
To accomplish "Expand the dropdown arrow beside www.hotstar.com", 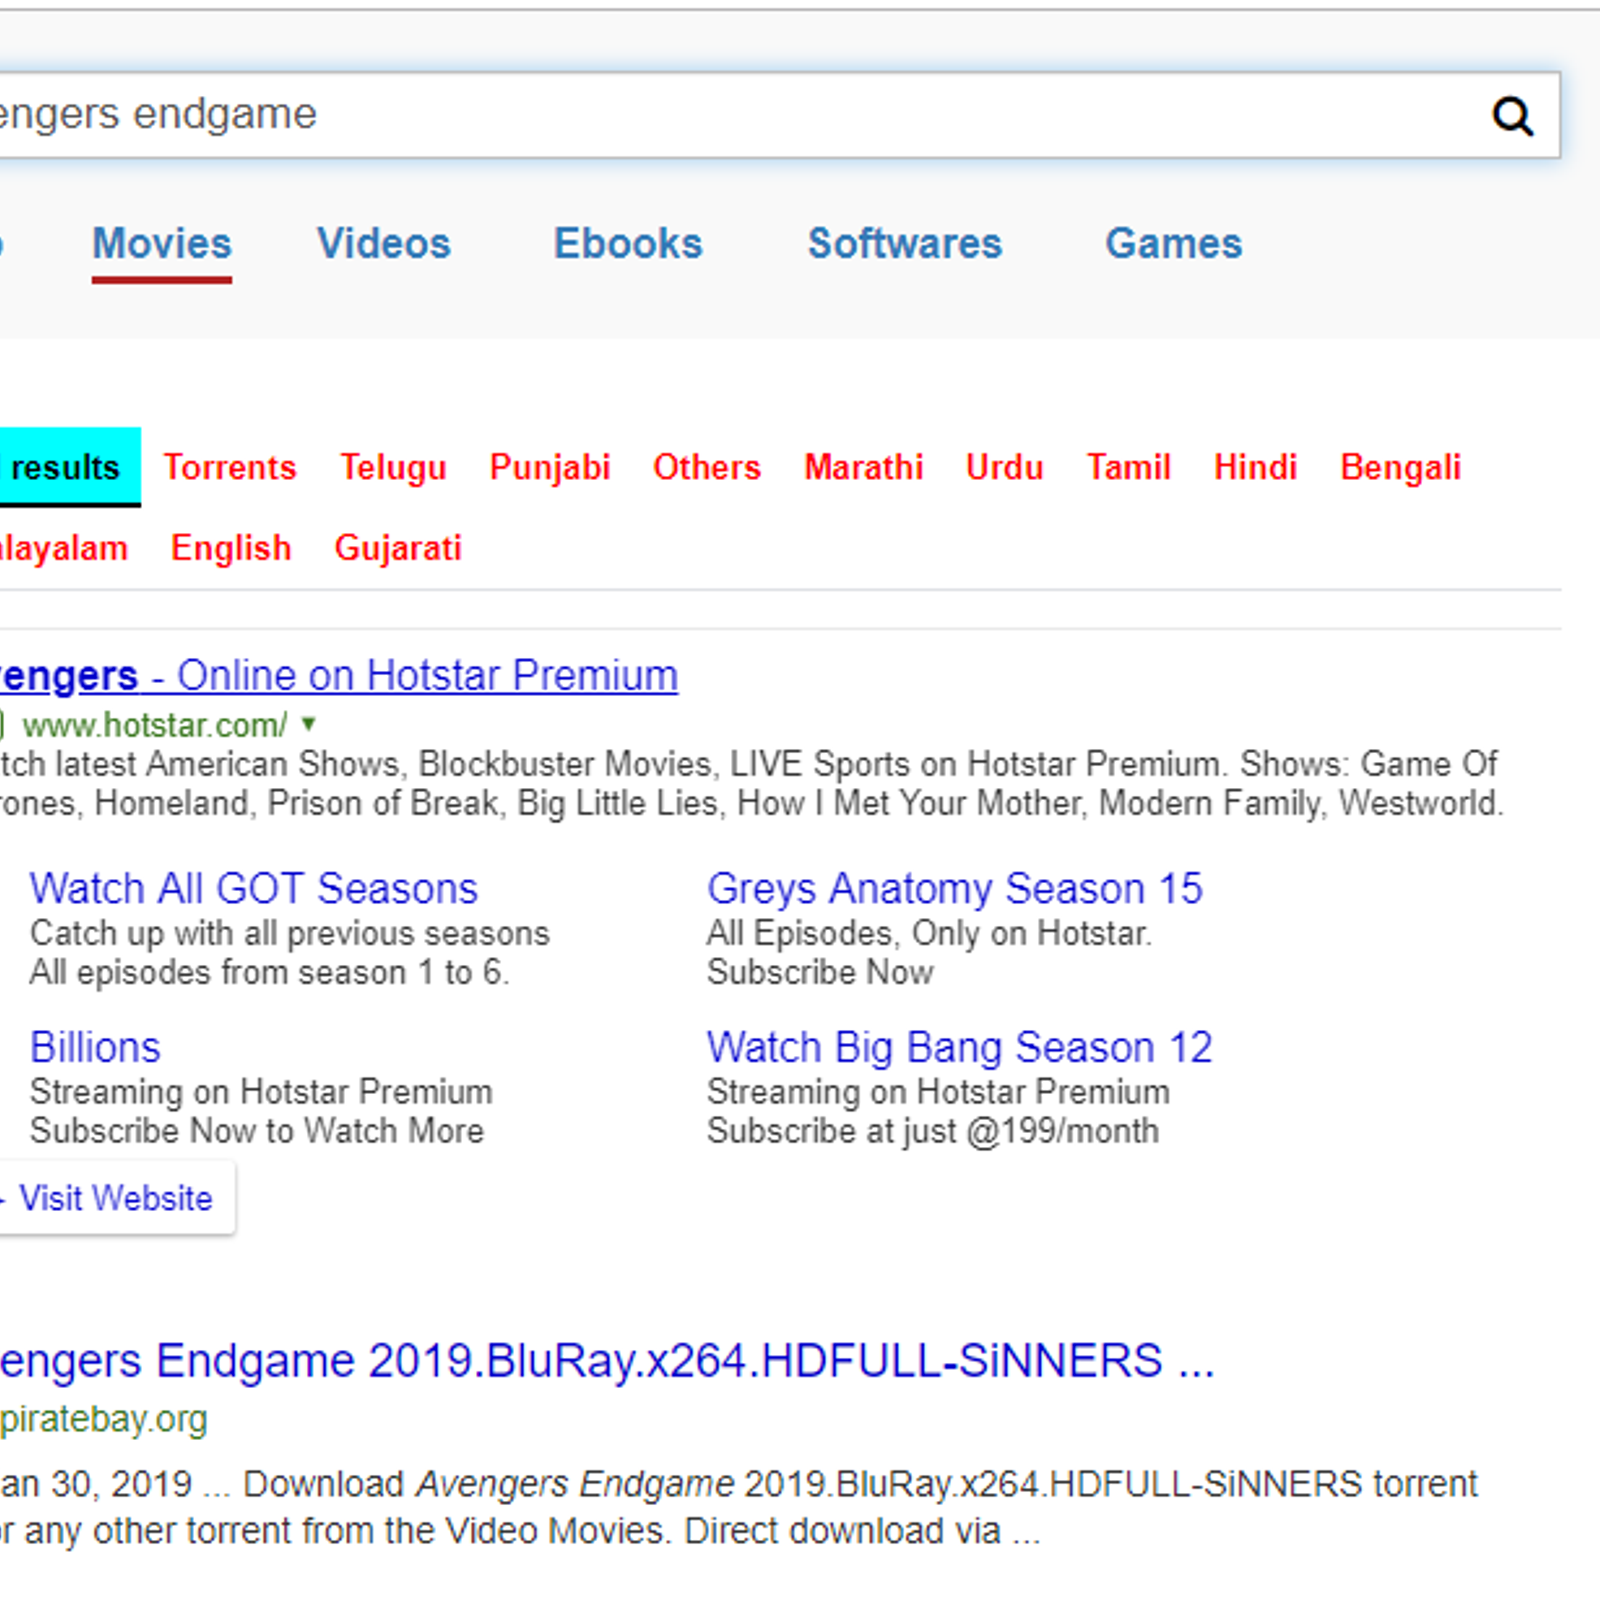I will pos(309,723).
